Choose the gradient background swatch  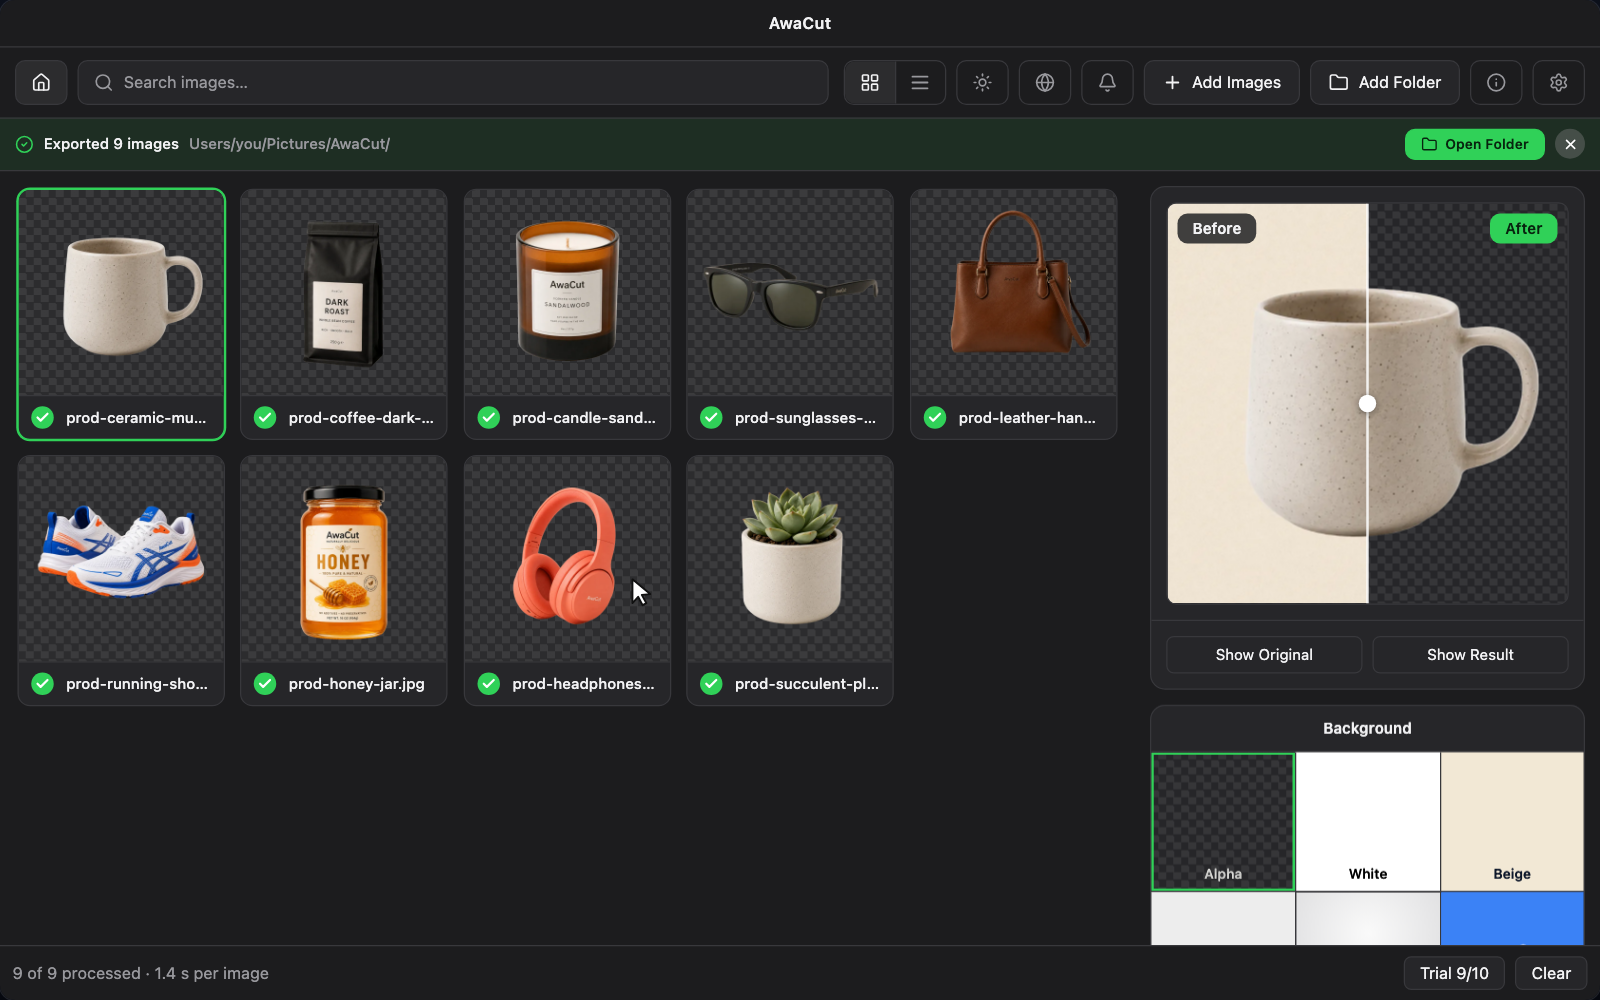click(1368, 918)
